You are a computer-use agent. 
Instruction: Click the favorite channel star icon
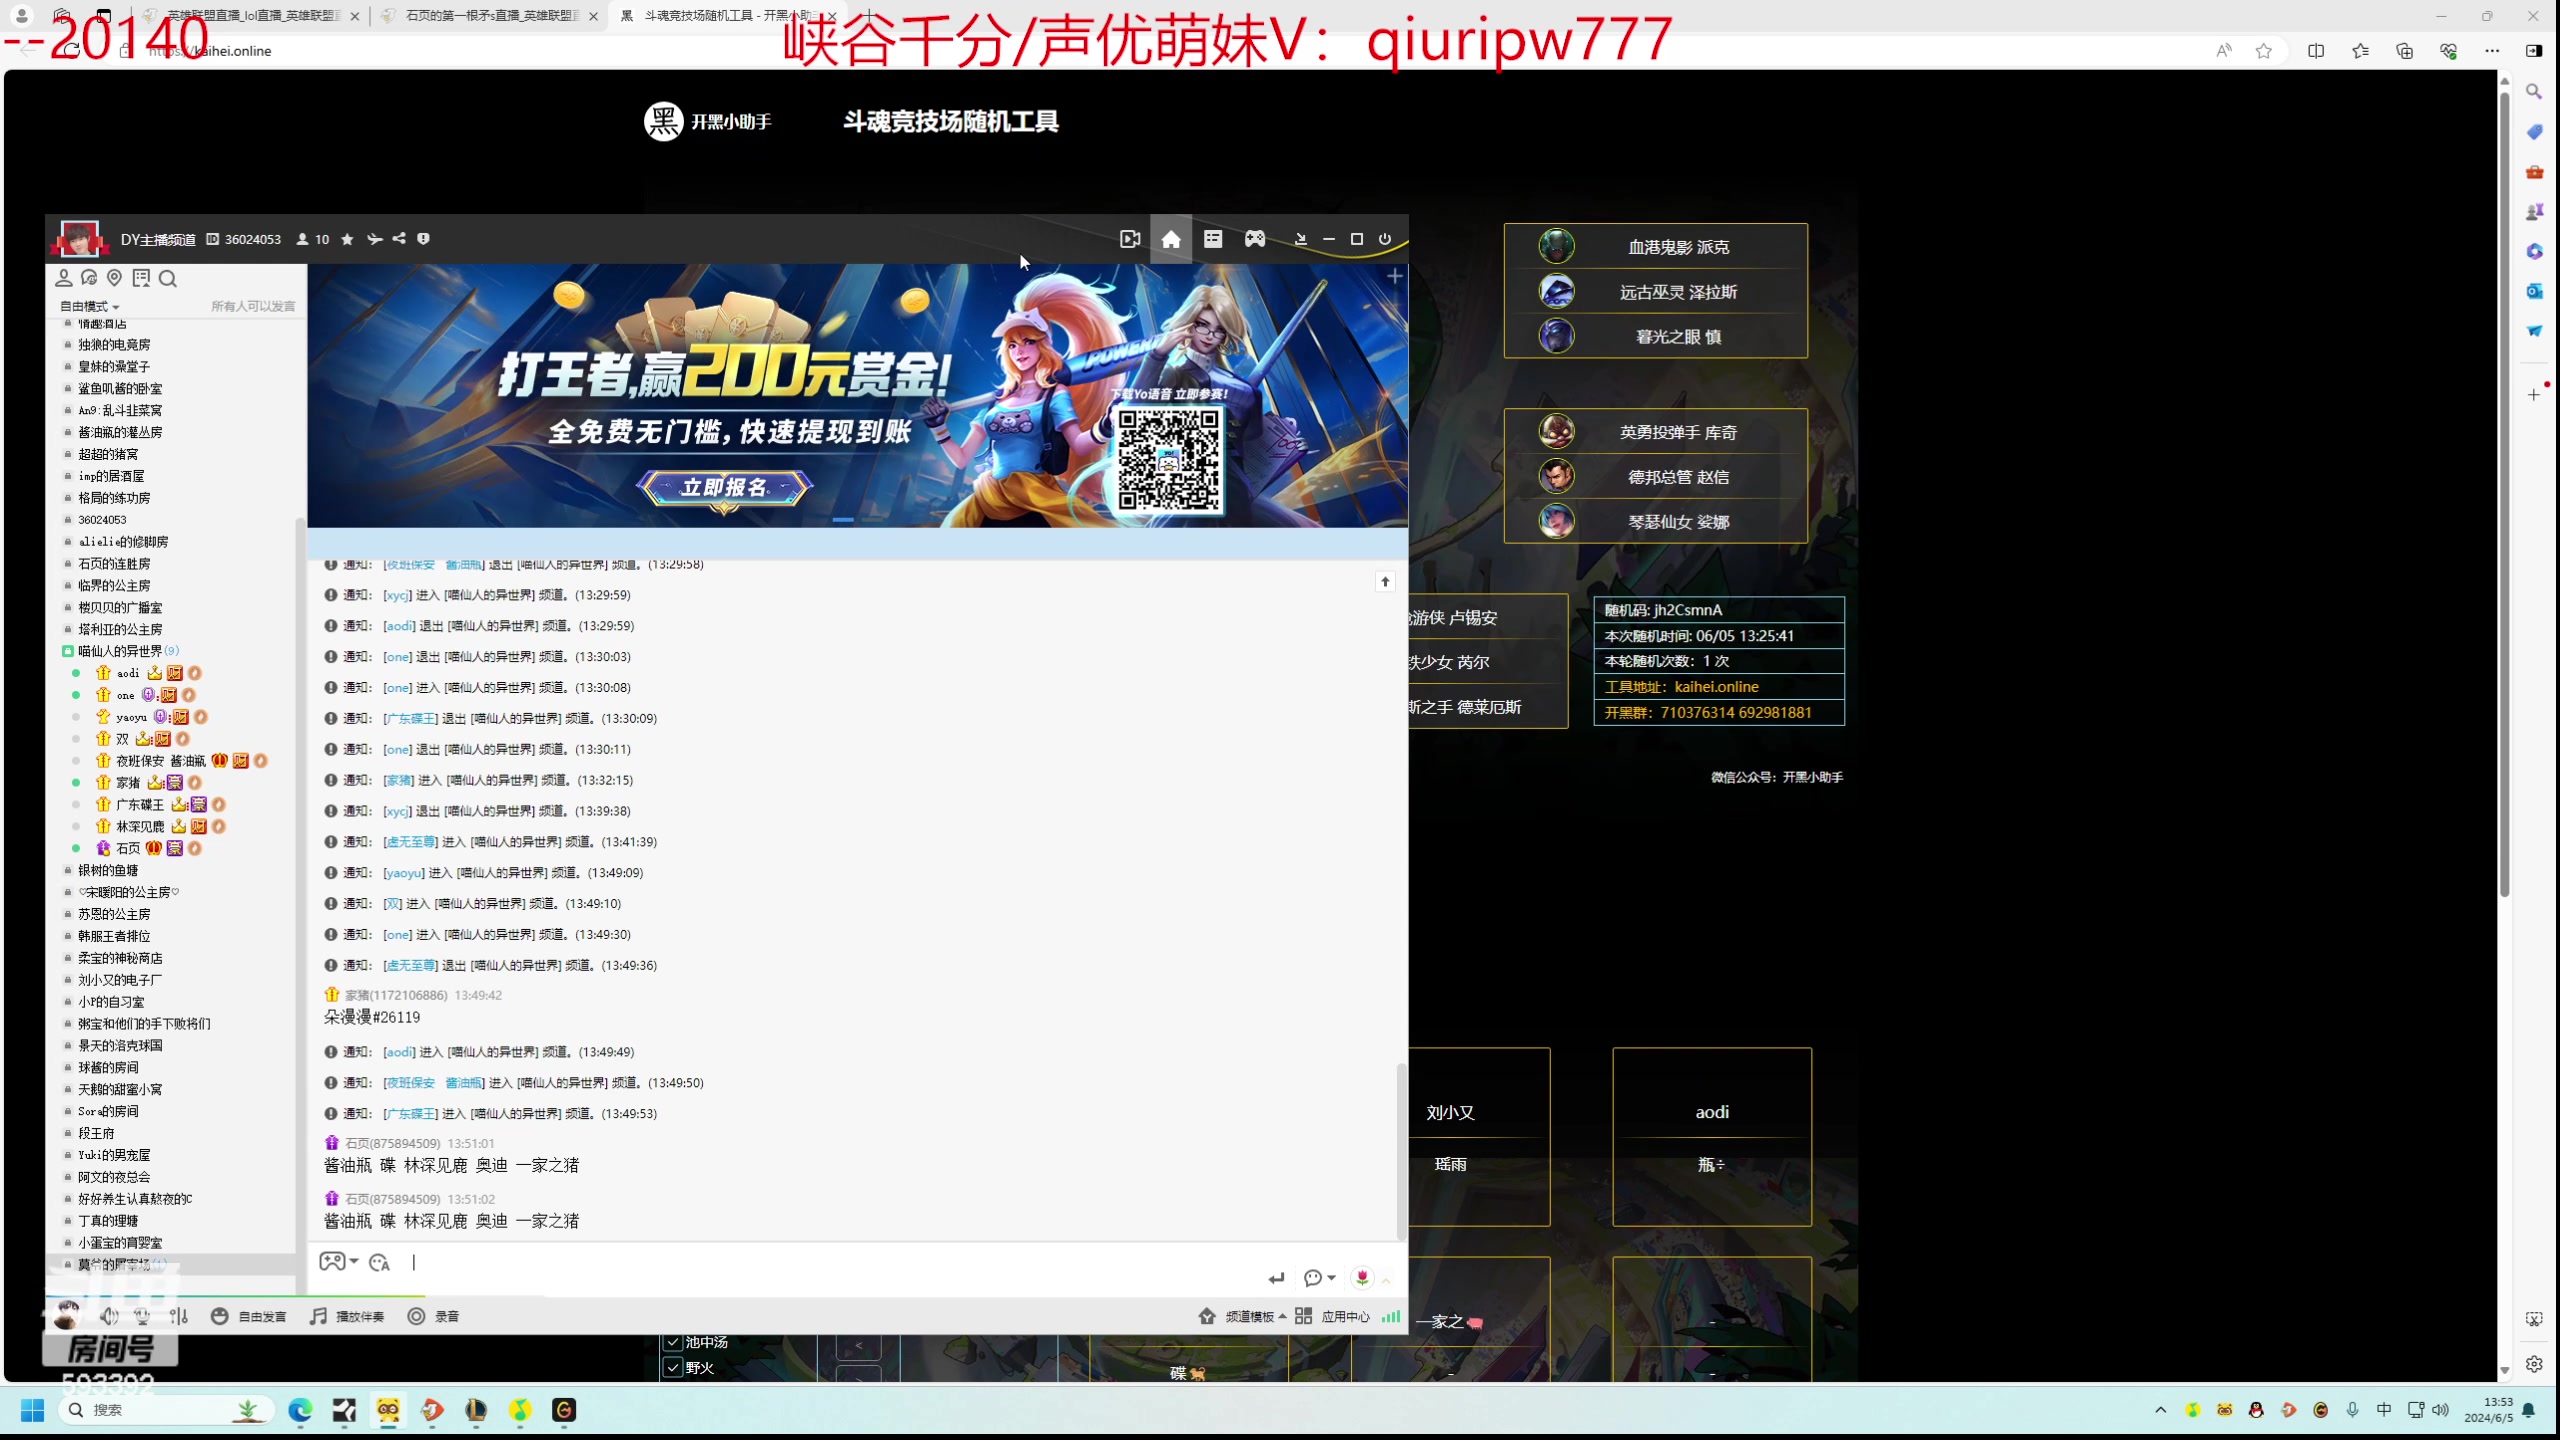pos(347,239)
